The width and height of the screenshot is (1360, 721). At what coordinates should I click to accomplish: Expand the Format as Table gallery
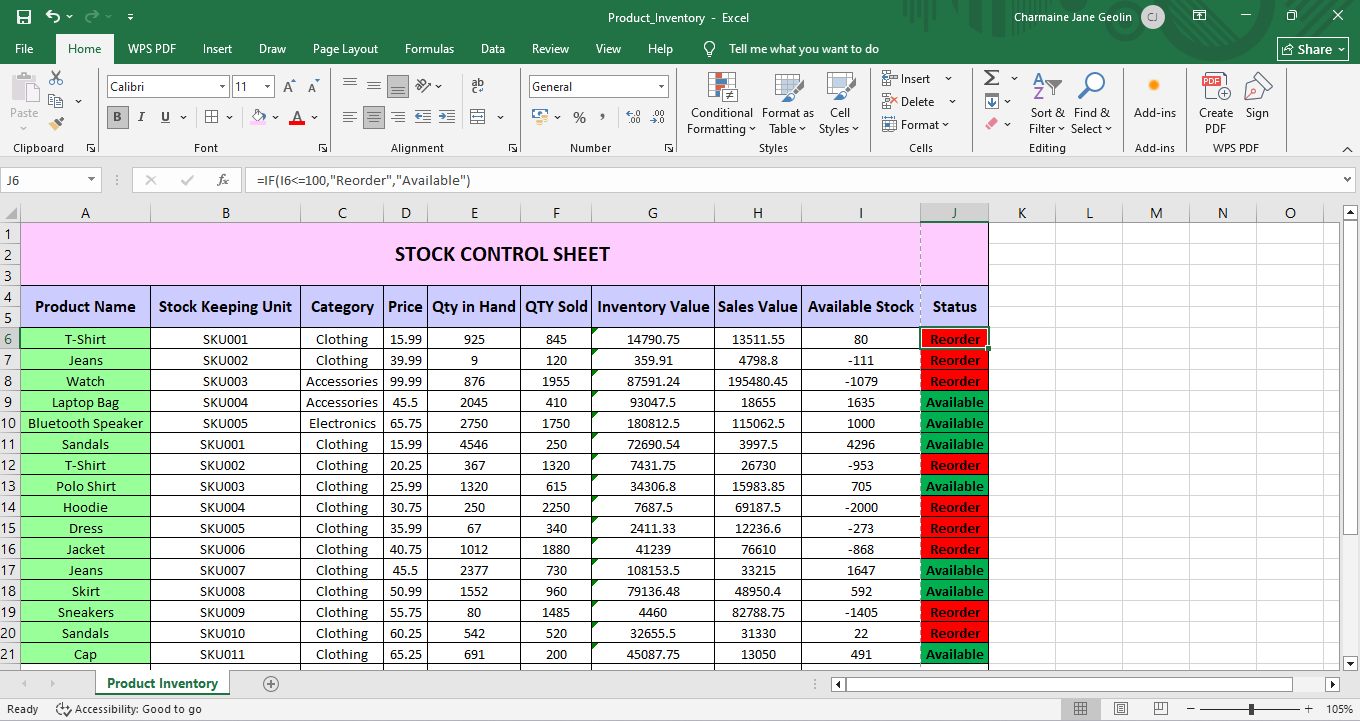(788, 103)
